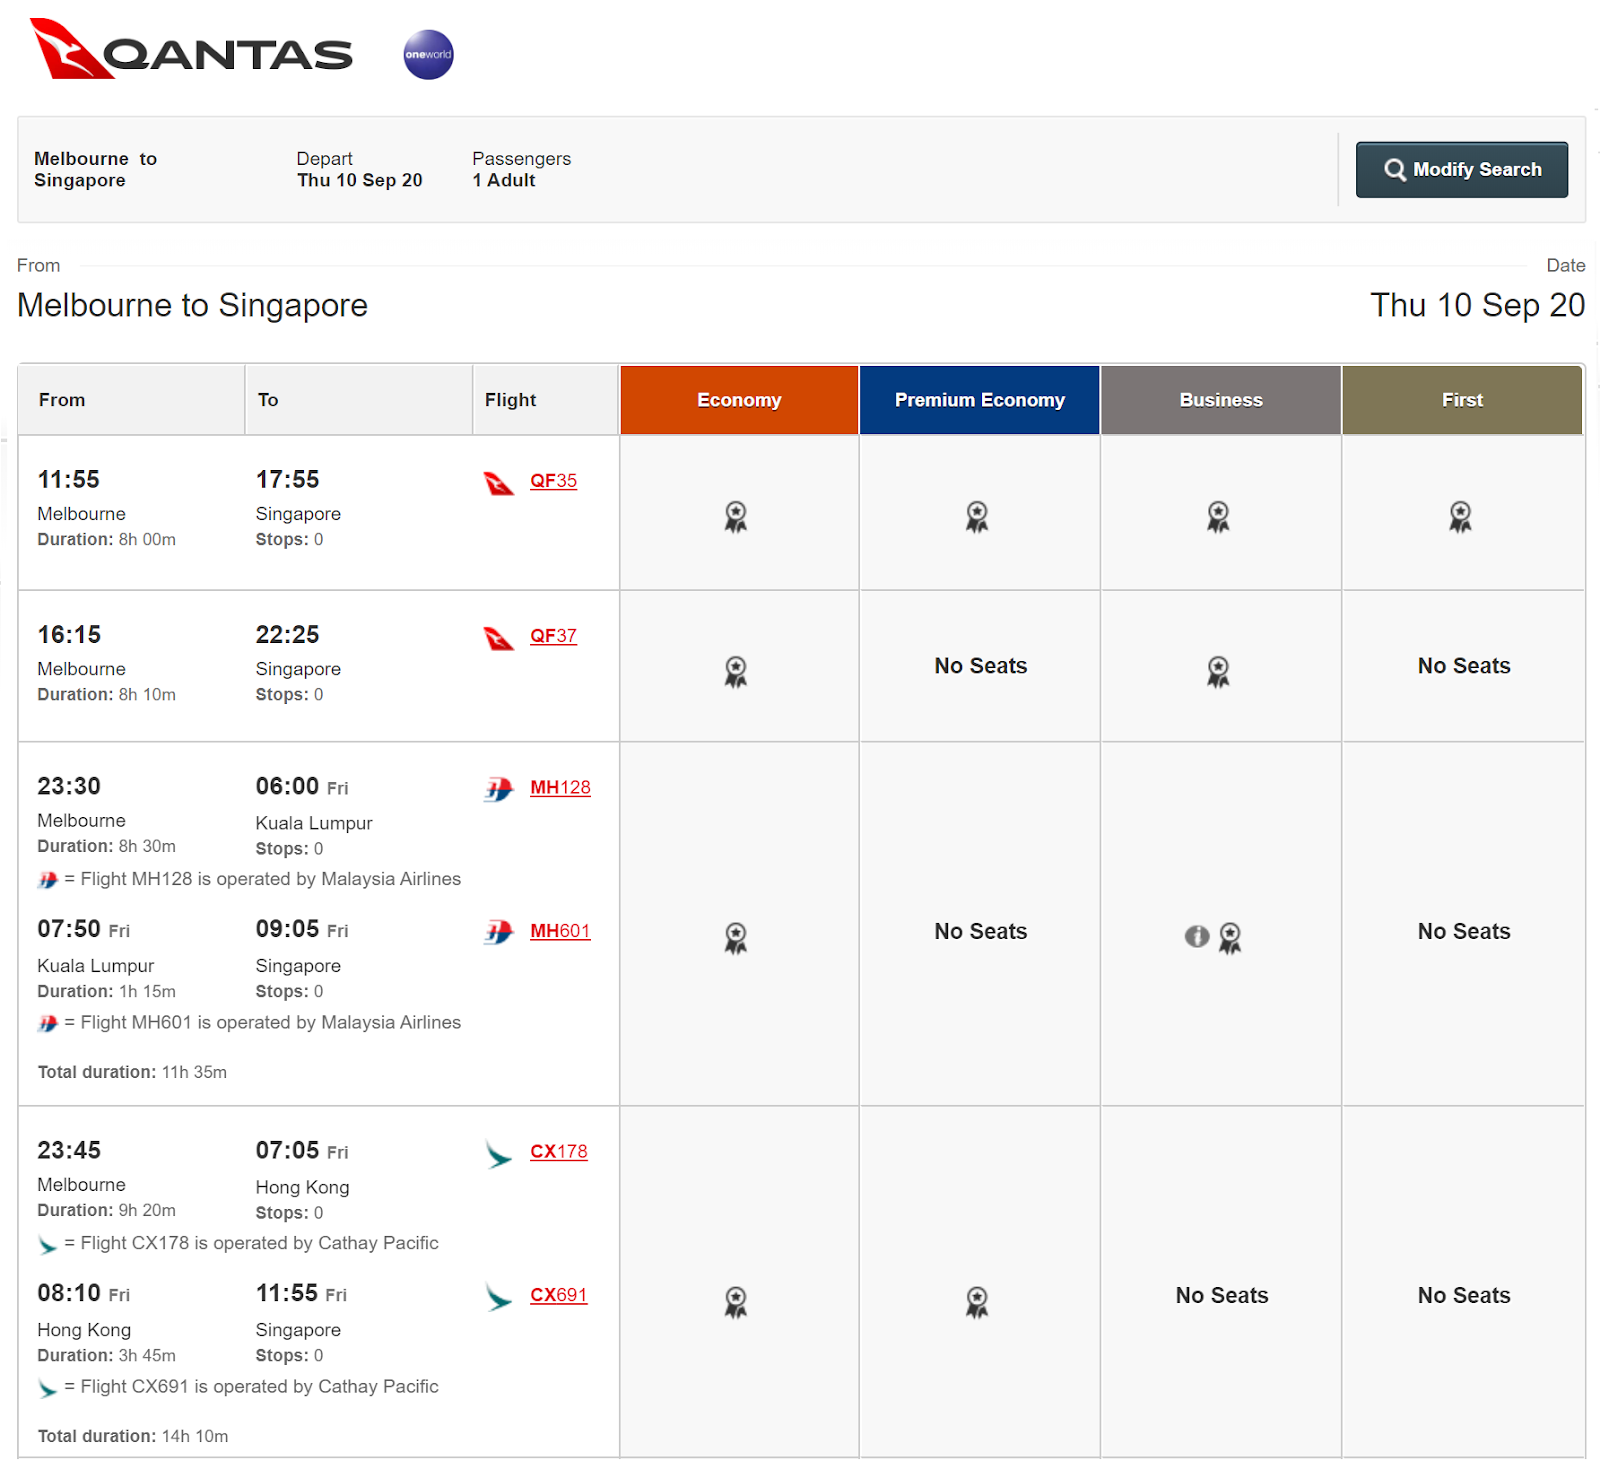
Task: Select Economy reward seat for CX178 itinerary
Action: click(736, 1302)
